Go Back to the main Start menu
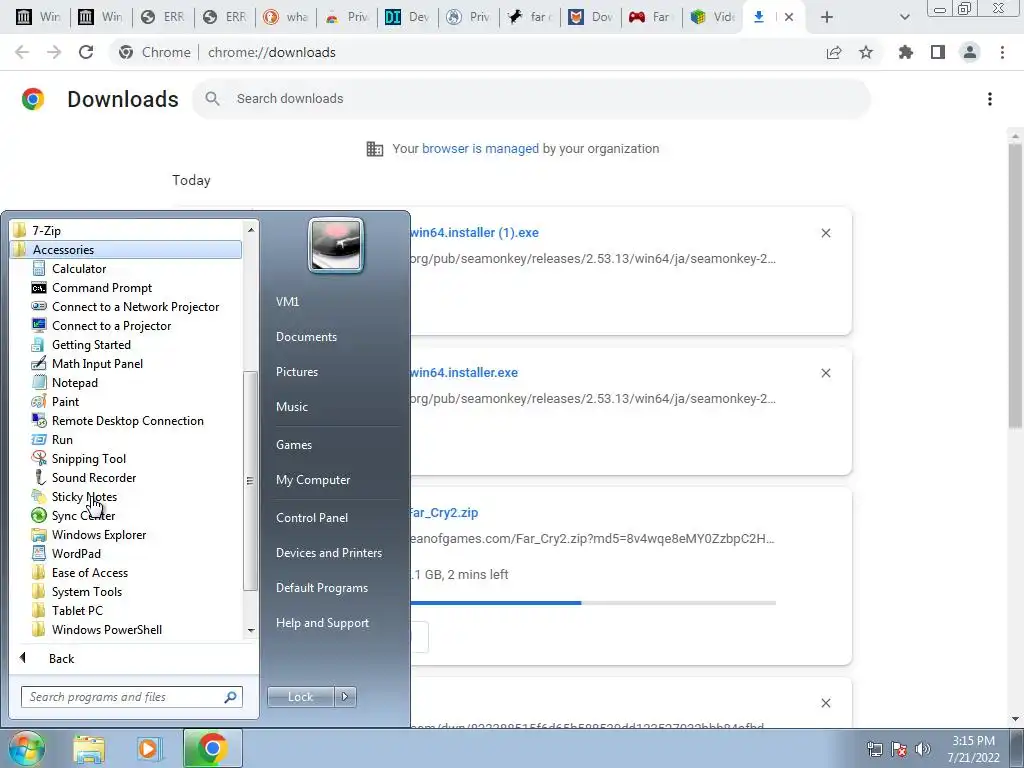This screenshot has width=1024, height=768. click(x=61, y=658)
